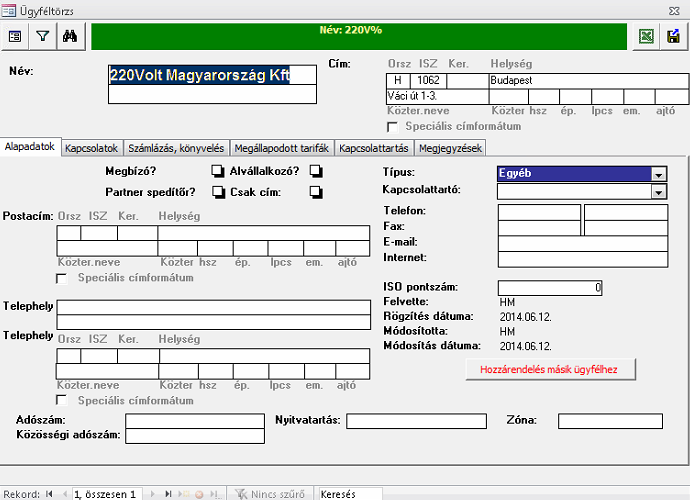Click the Ügyféltörzs window form icon
Image resolution: width=690 pixels, height=500 pixels.
click(x=8, y=10)
